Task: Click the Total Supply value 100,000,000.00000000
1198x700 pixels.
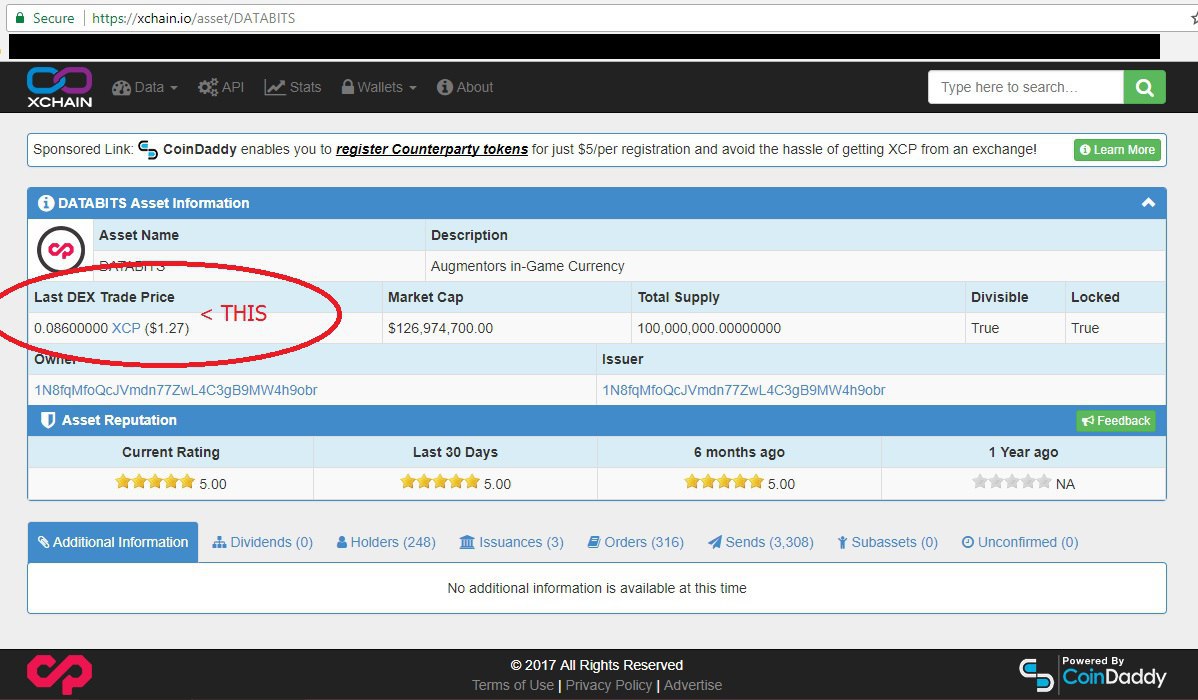Action: coord(709,328)
